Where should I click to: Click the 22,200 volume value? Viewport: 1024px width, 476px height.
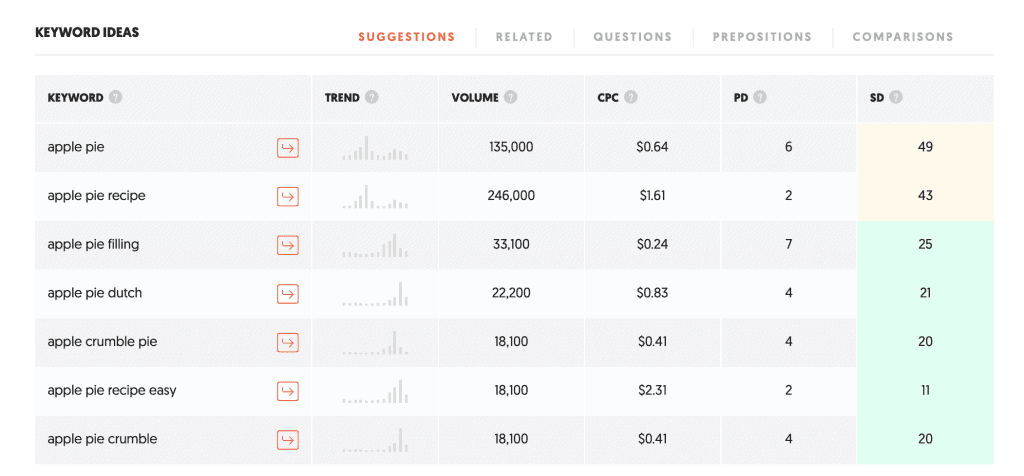[x=511, y=293]
